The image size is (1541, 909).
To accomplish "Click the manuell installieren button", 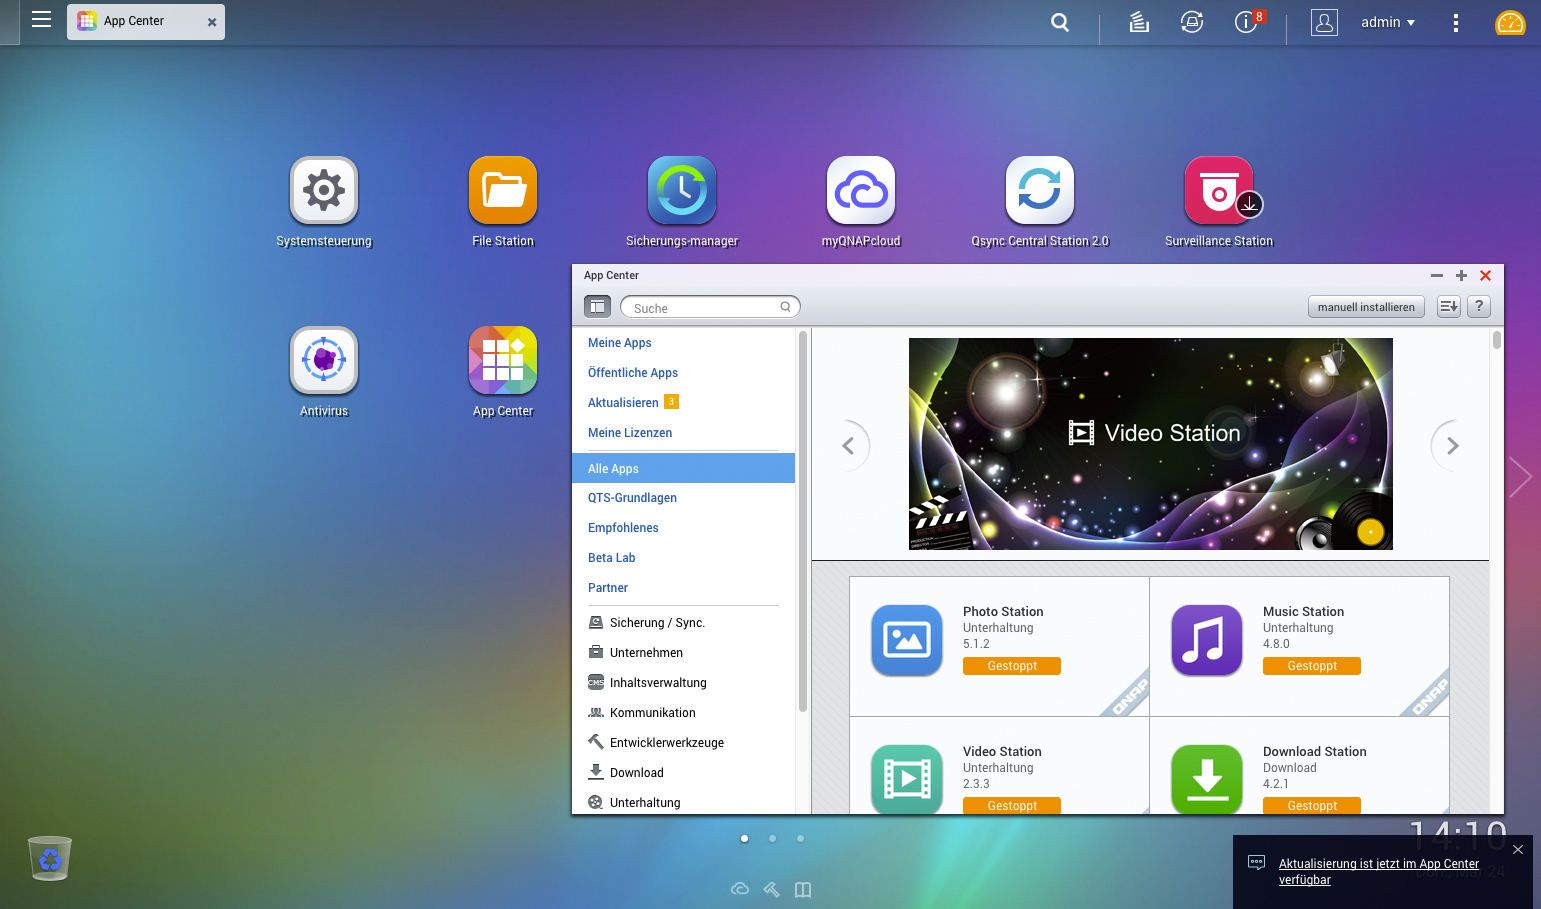I will click(1366, 307).
